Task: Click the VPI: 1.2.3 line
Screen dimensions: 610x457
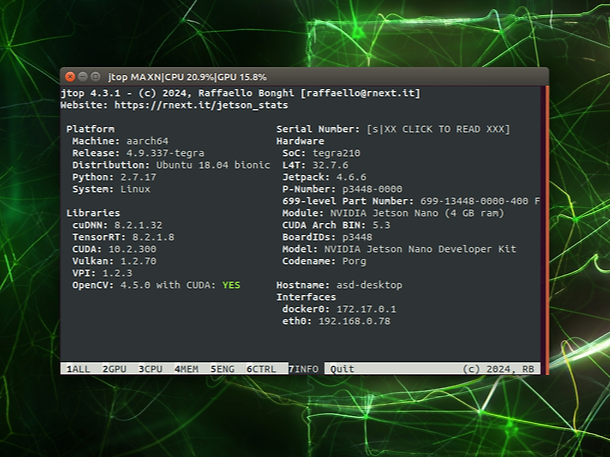Action: [102, 273]
